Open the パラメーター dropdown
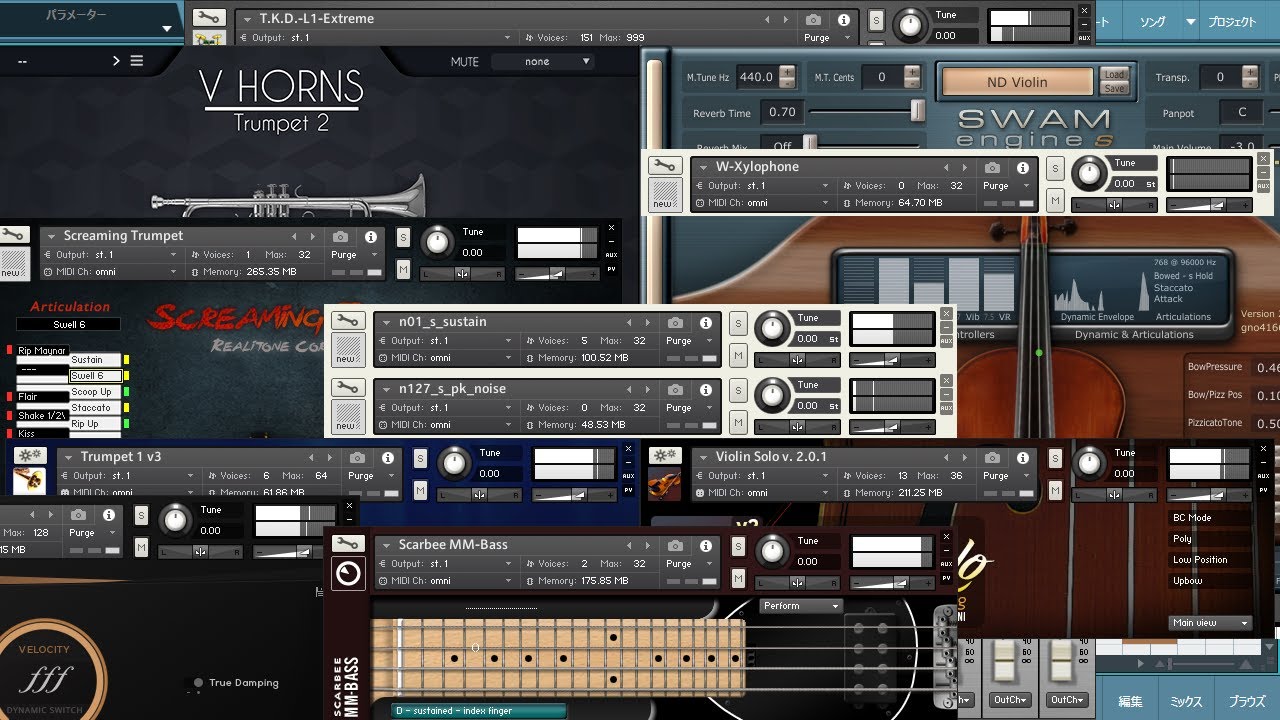Viewport: 1280px width, 720px height. [x=91, y=19]
